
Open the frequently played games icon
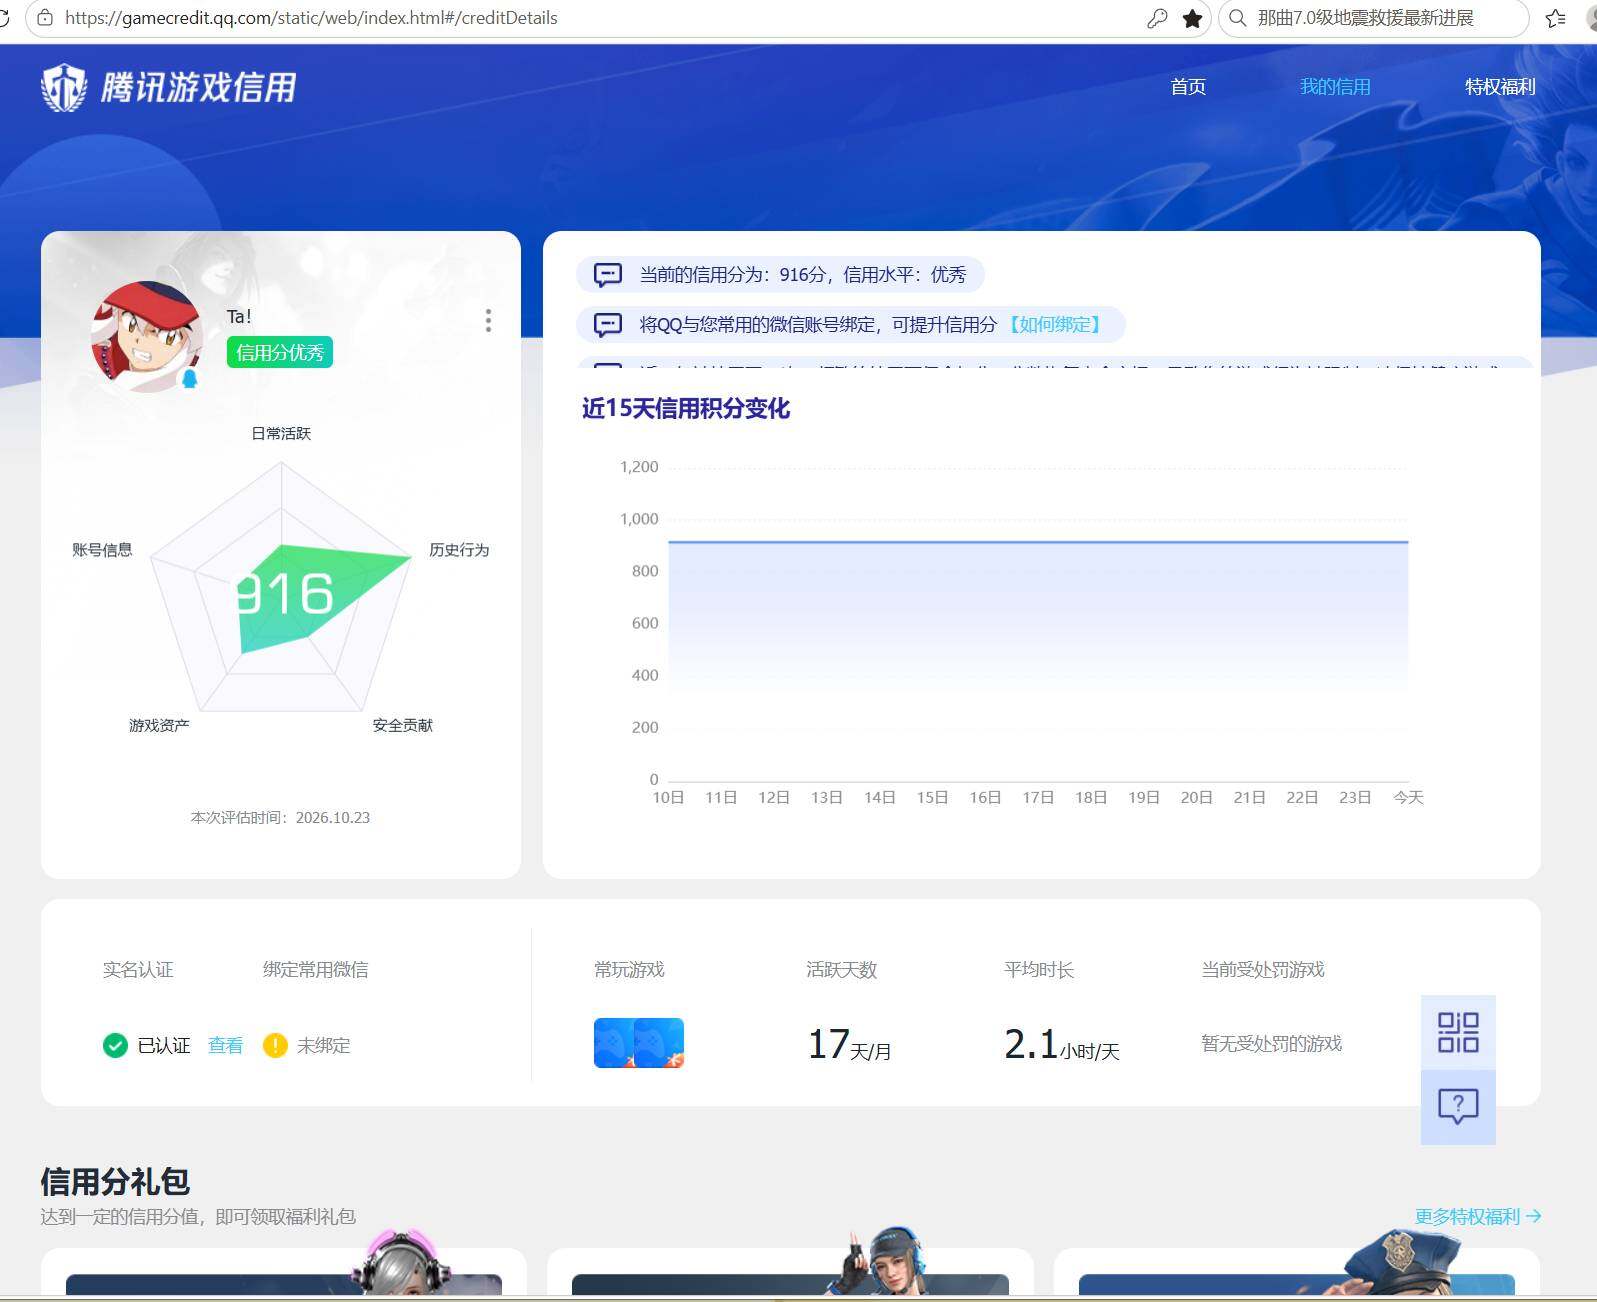pyautogui.click(x=639, y=1043)
